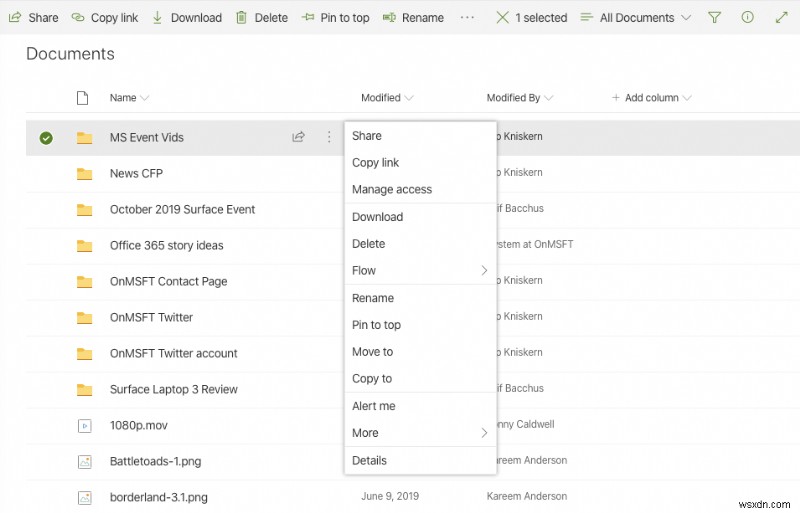The width and height of the screenshot is (800, 513).
Task: Open the MS Event Vids folder link
Action: point(146,137)
